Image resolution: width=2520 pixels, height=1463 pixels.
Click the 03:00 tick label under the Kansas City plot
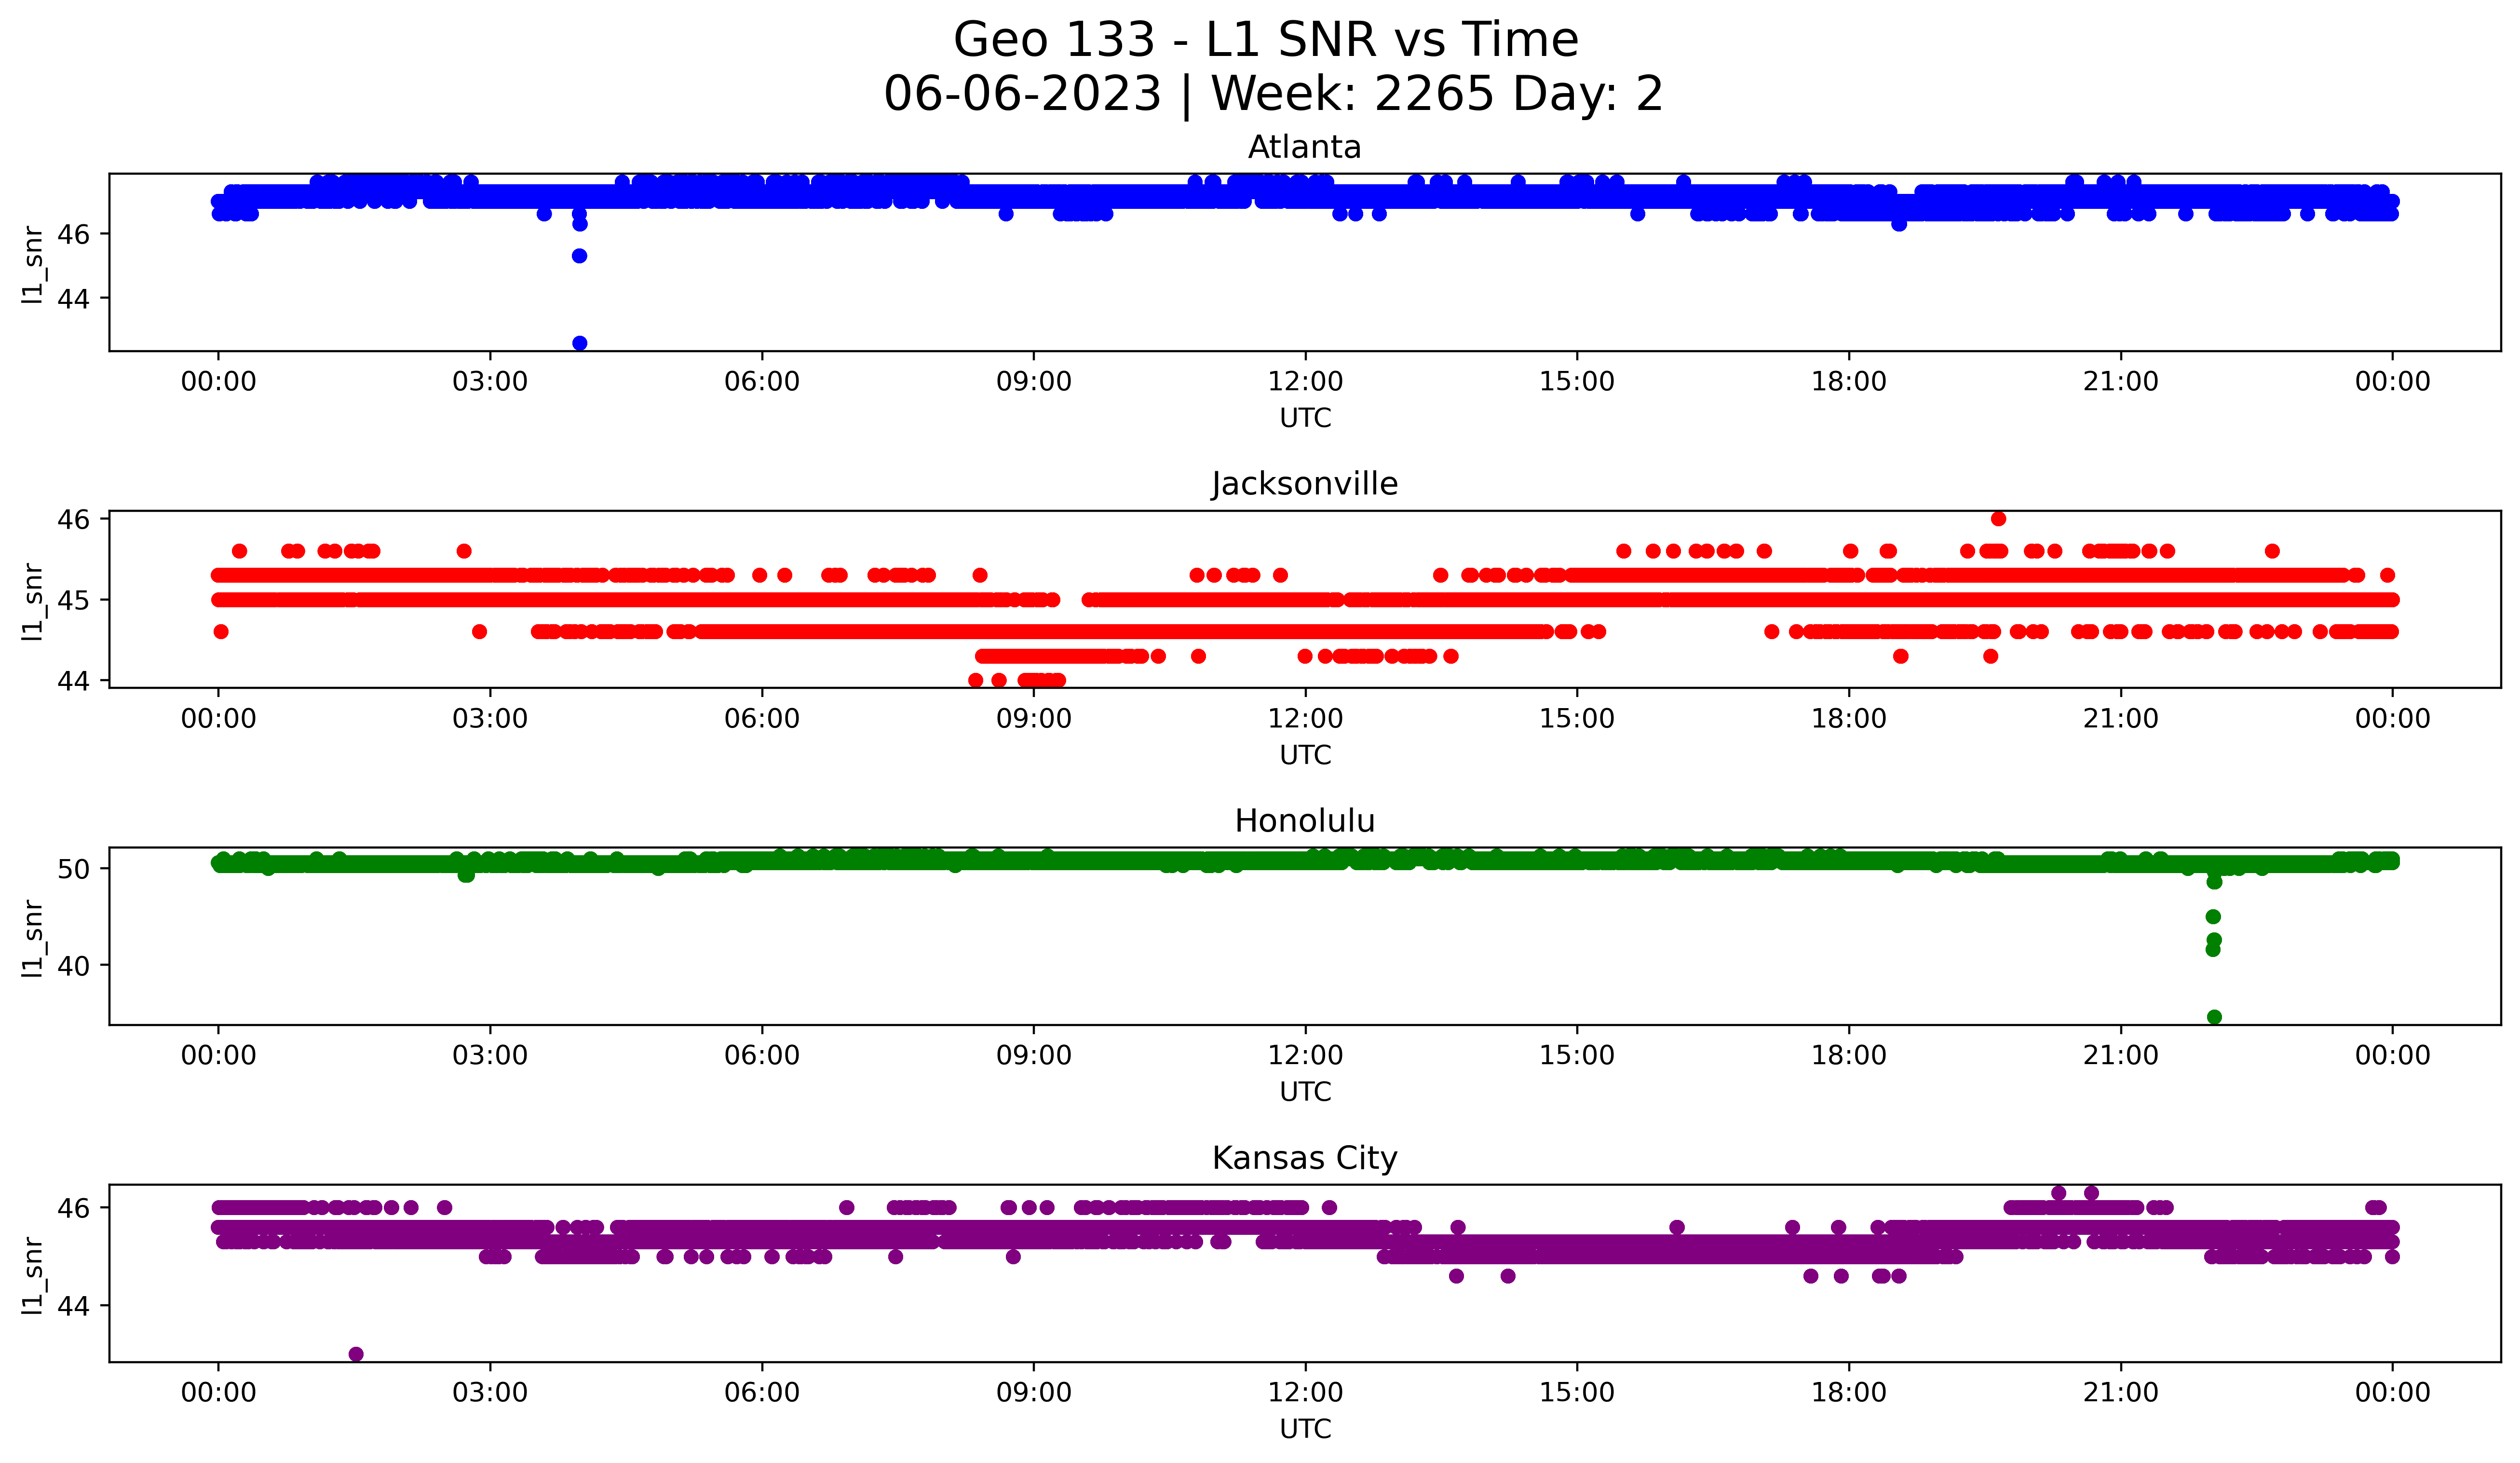[x=489, y=1393]
